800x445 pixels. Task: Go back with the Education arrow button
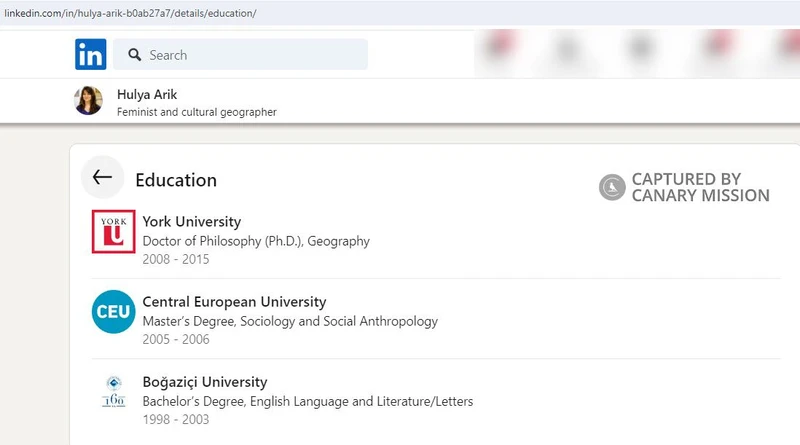(x=103, y=177)
